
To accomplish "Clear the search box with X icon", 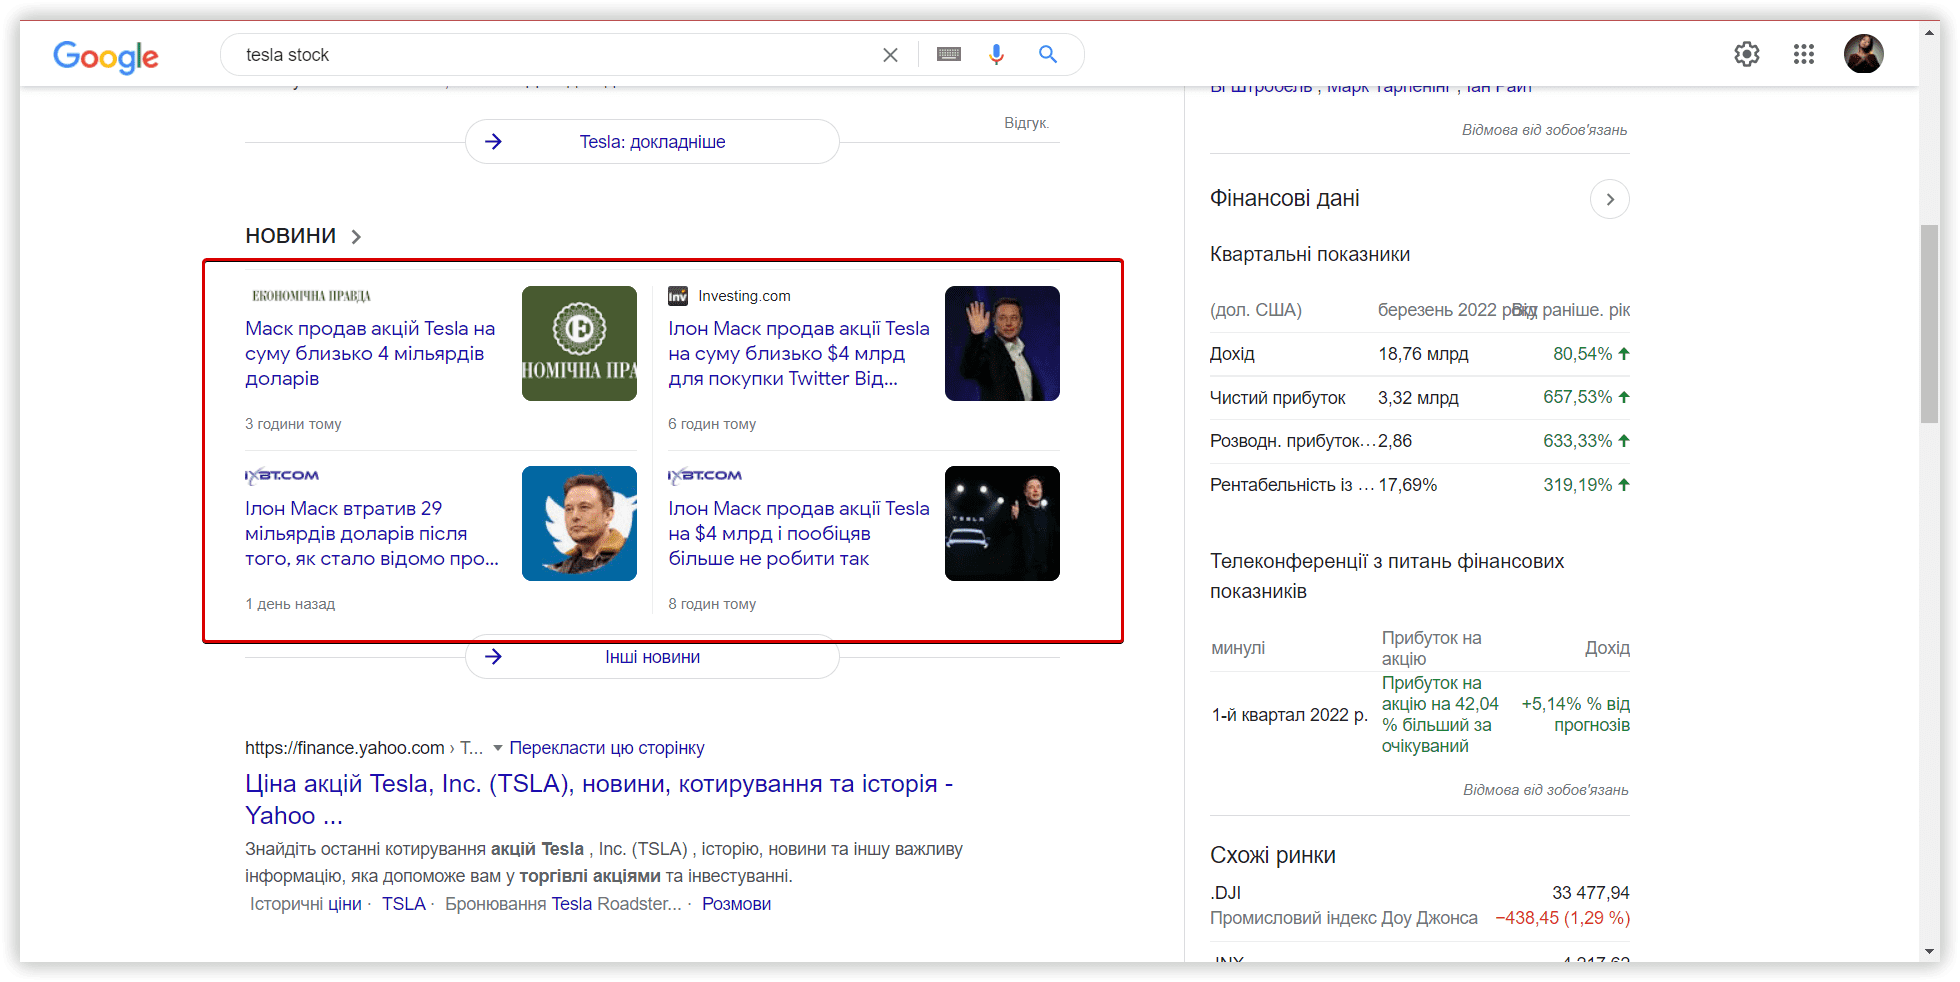I will coord(890,55).
